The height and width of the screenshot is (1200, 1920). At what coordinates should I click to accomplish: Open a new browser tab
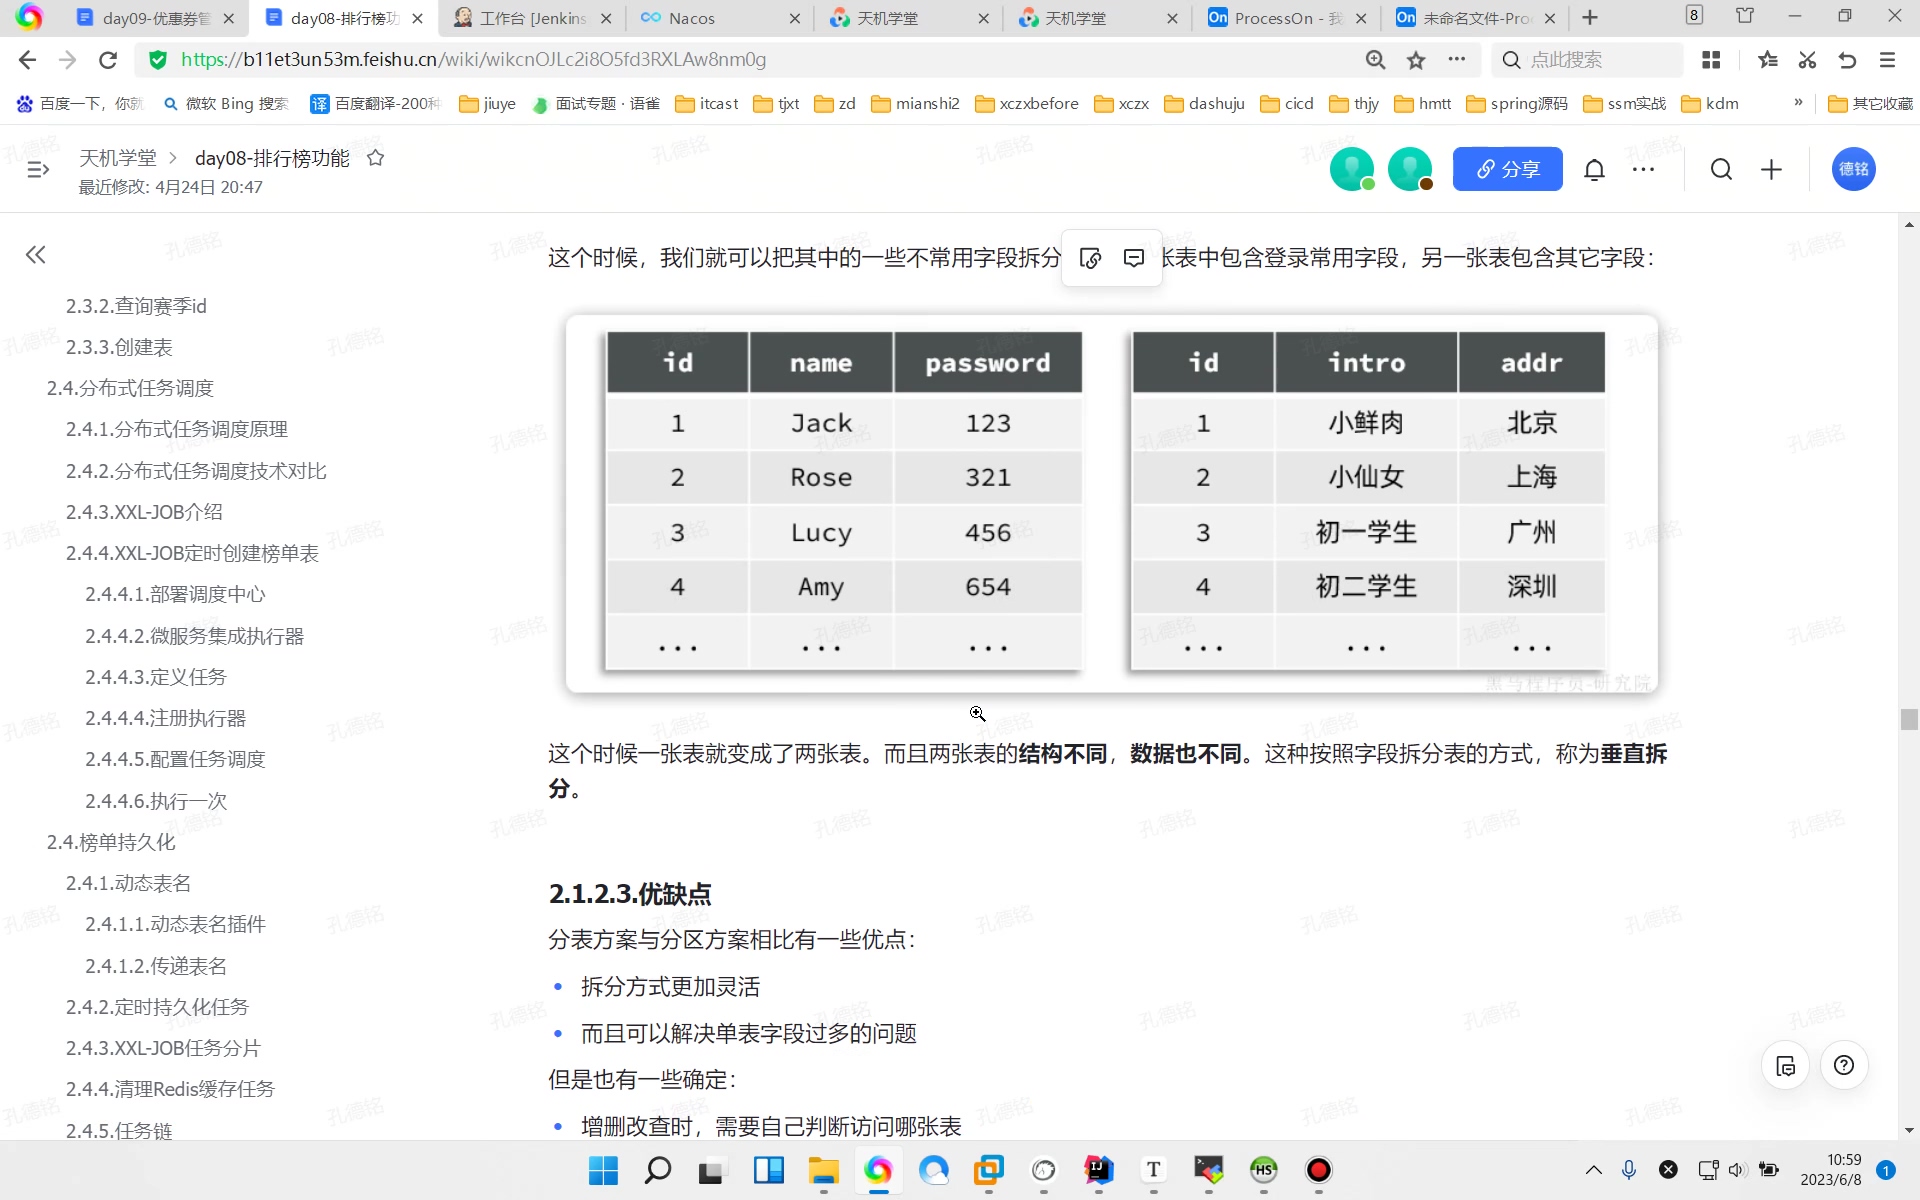click(1590, 18)
